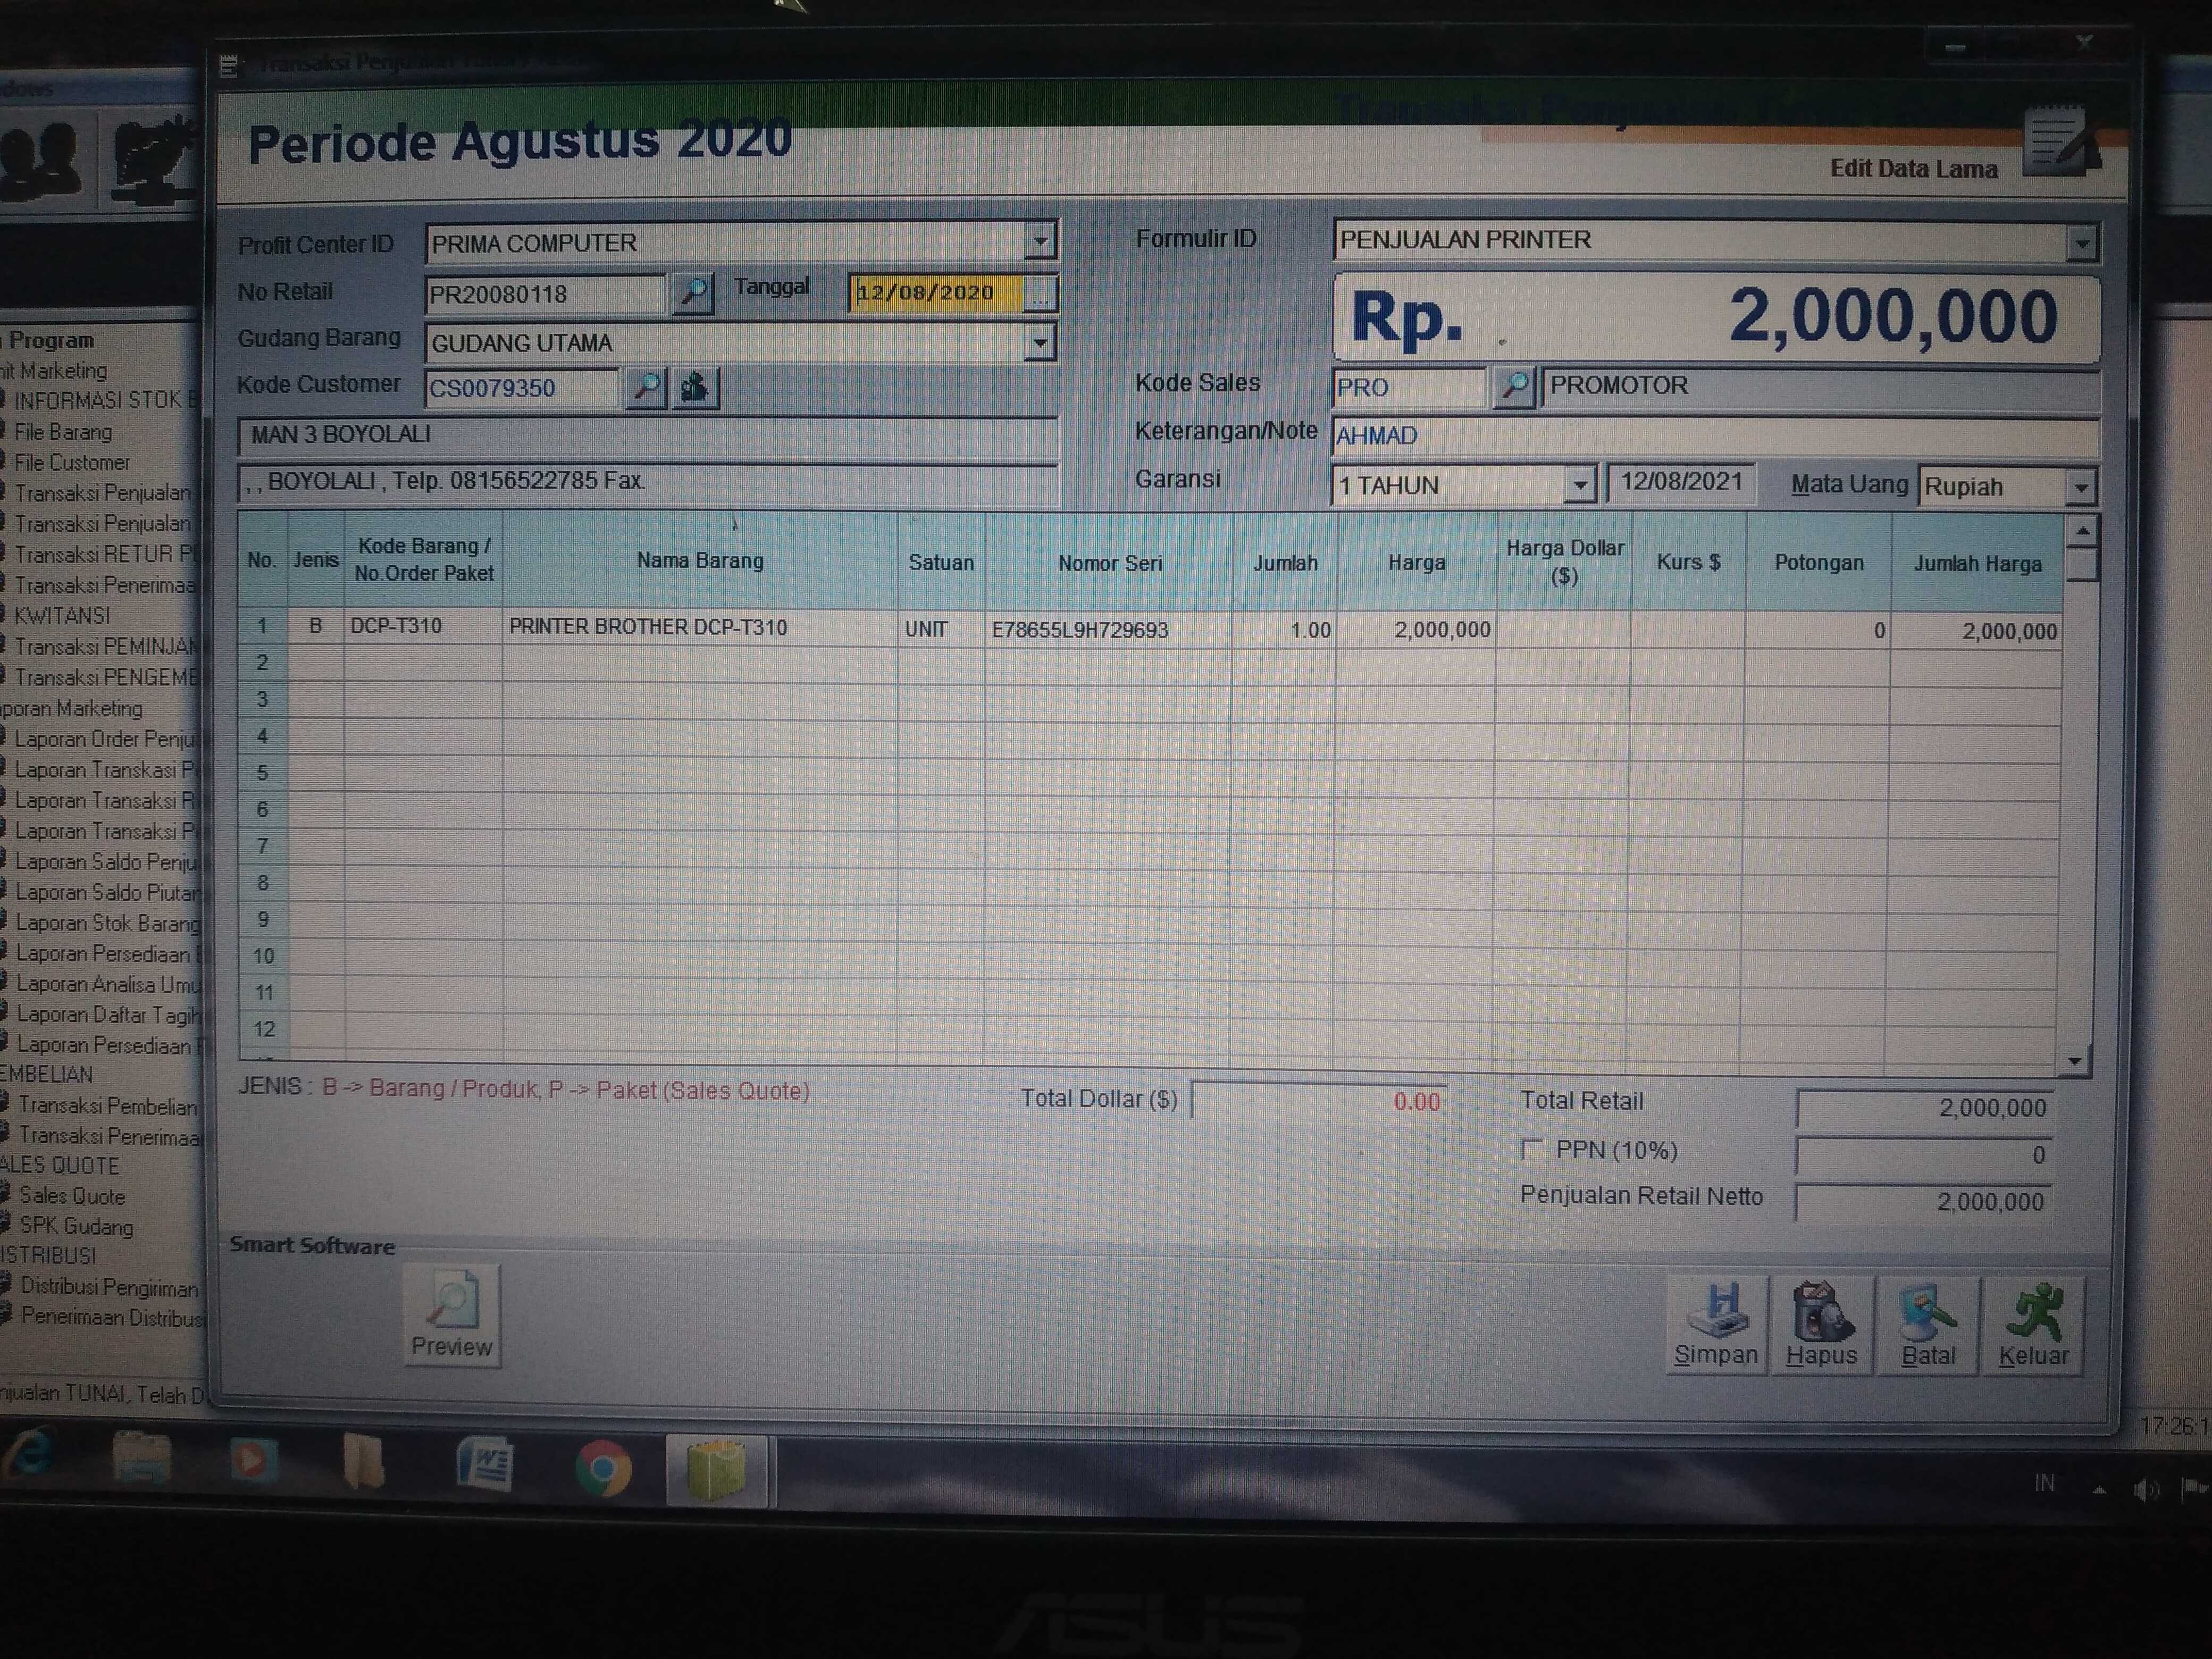
Task: Open the Gudang Barang dropdown
Action: click(1040, 343)
